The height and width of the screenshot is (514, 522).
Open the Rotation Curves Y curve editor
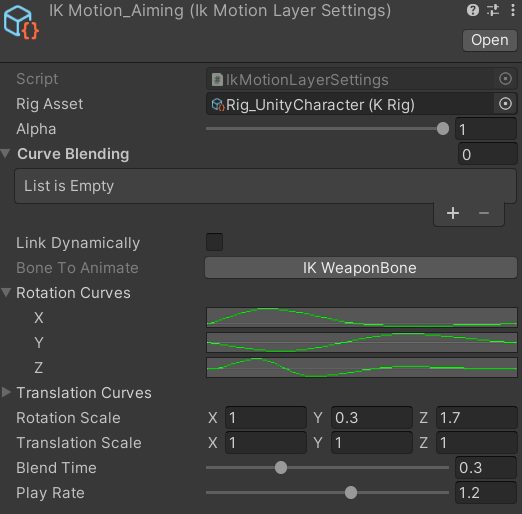(362, 342)
